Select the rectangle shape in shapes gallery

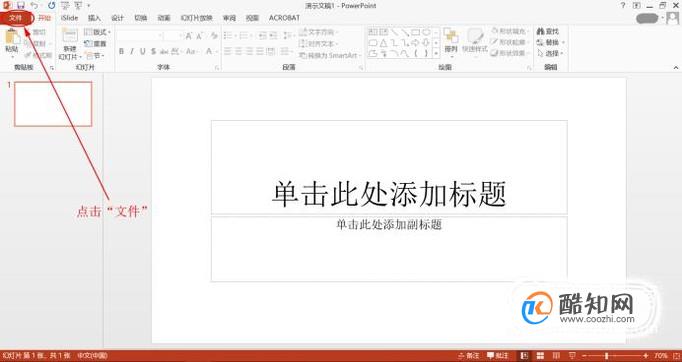[415, 32]
